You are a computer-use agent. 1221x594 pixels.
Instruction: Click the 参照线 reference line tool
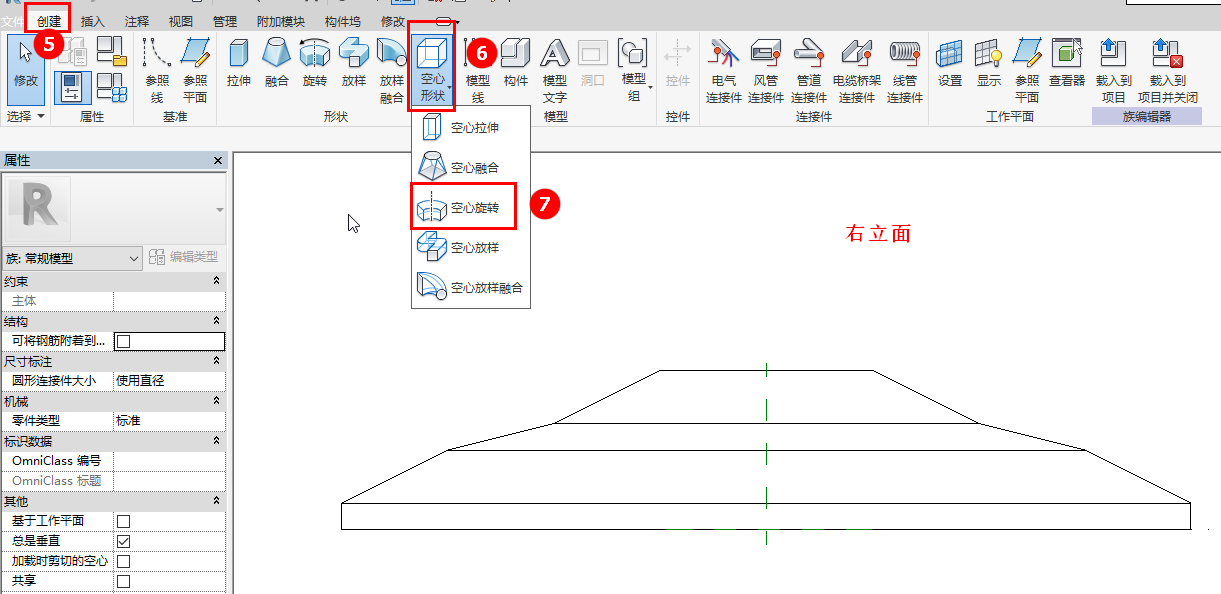(x=157, y=70)
